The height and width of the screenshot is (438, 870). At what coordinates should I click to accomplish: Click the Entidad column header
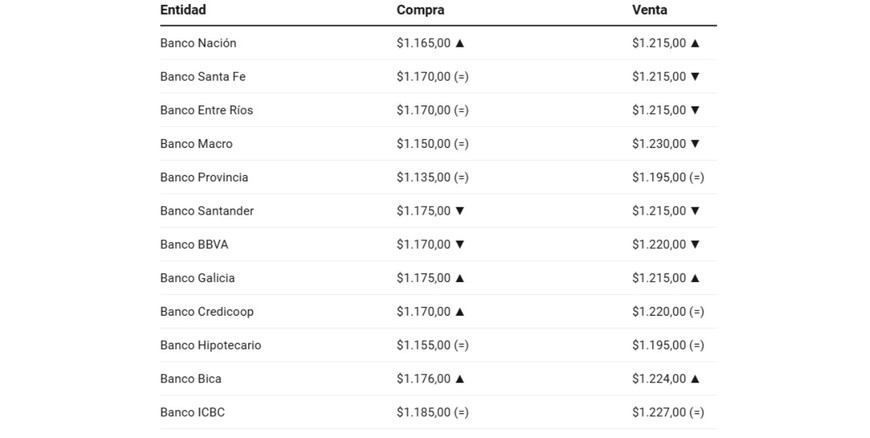pos(183,10)
